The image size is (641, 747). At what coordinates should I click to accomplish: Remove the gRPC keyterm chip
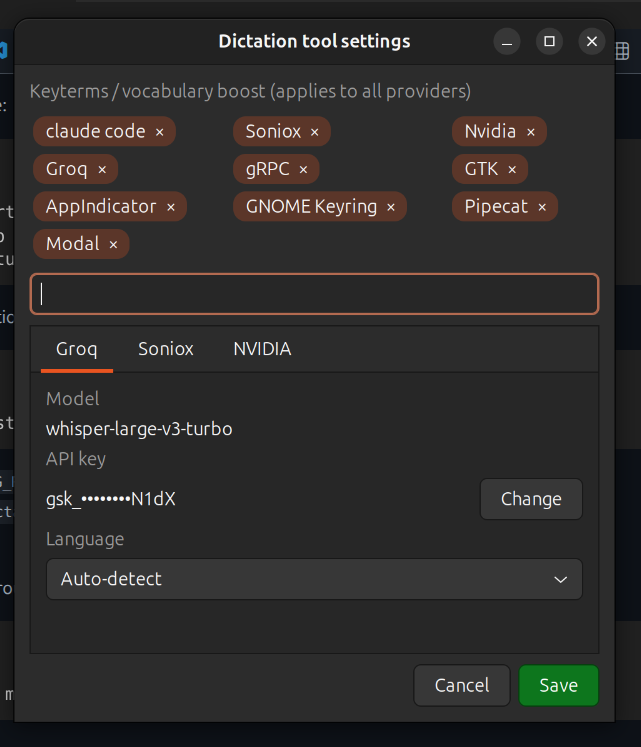point(304,170)
